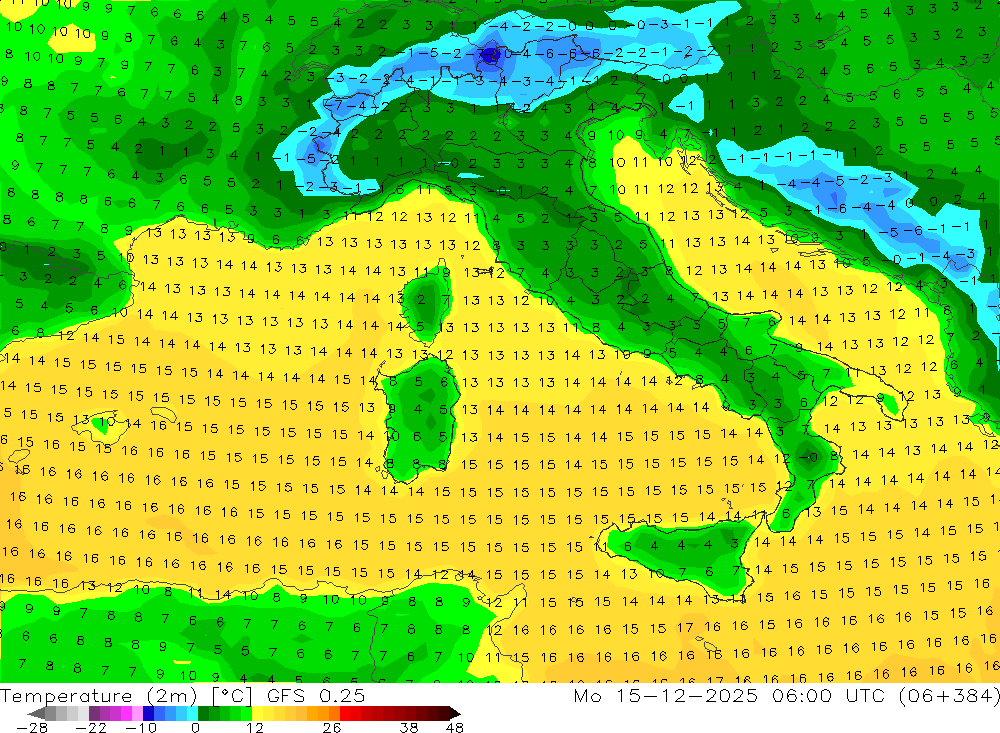The image size is (1000, 733).
Task: Pick the dark green swatch after 0
Action: pyautogui.click(x=203, y=713)
